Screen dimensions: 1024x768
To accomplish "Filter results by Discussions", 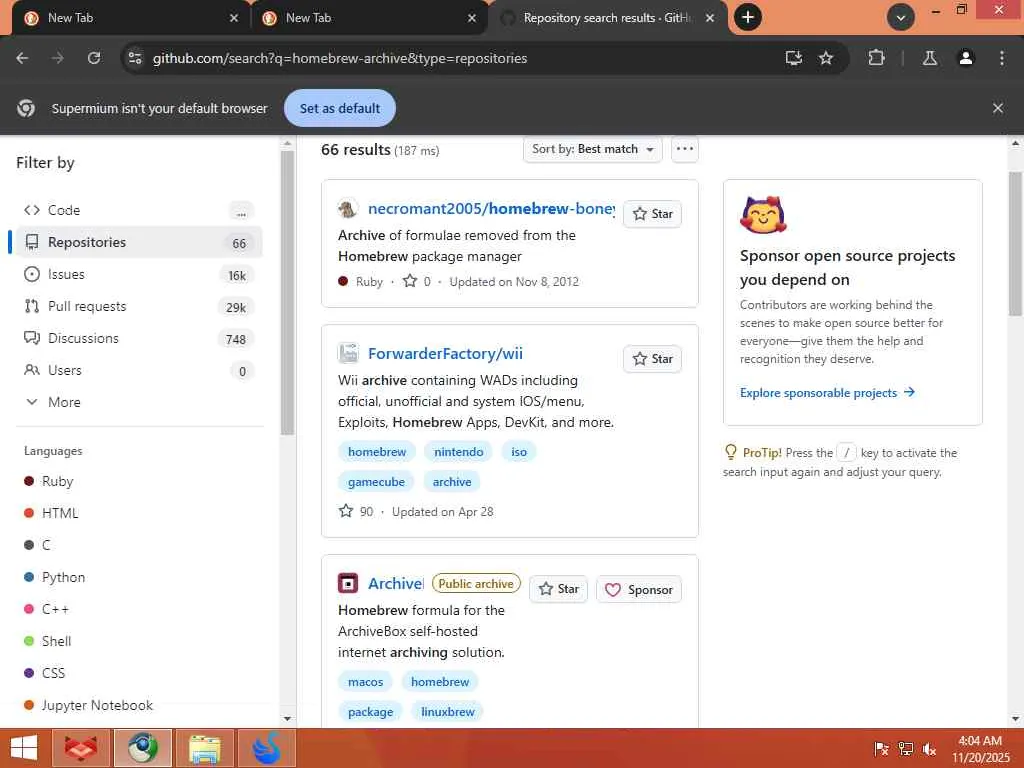I will 138,338.
